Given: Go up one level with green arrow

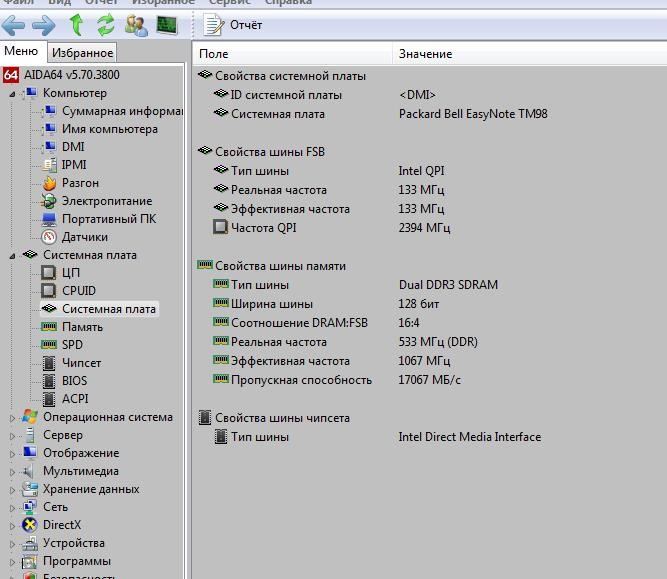Looking at the screenshot, I should click(x=76, y=24).
